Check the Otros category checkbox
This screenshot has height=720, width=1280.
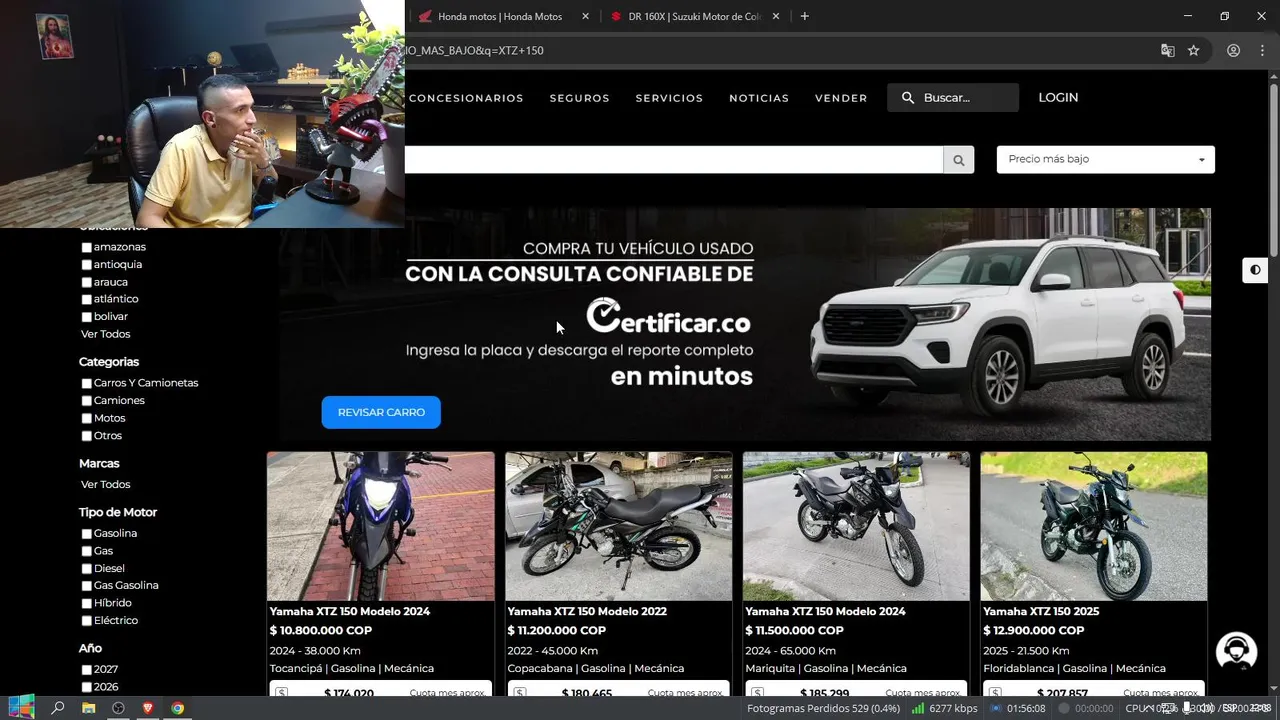86,436
